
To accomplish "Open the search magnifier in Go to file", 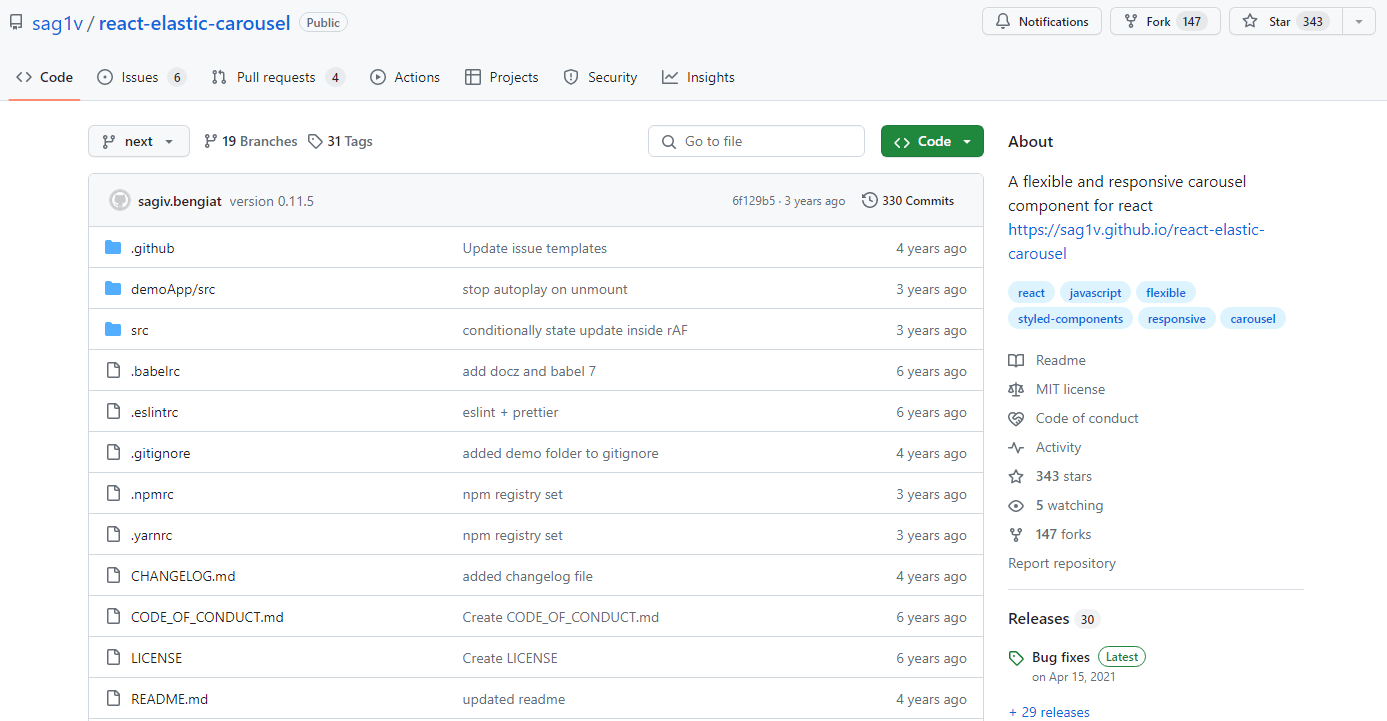I will point(669,141).
